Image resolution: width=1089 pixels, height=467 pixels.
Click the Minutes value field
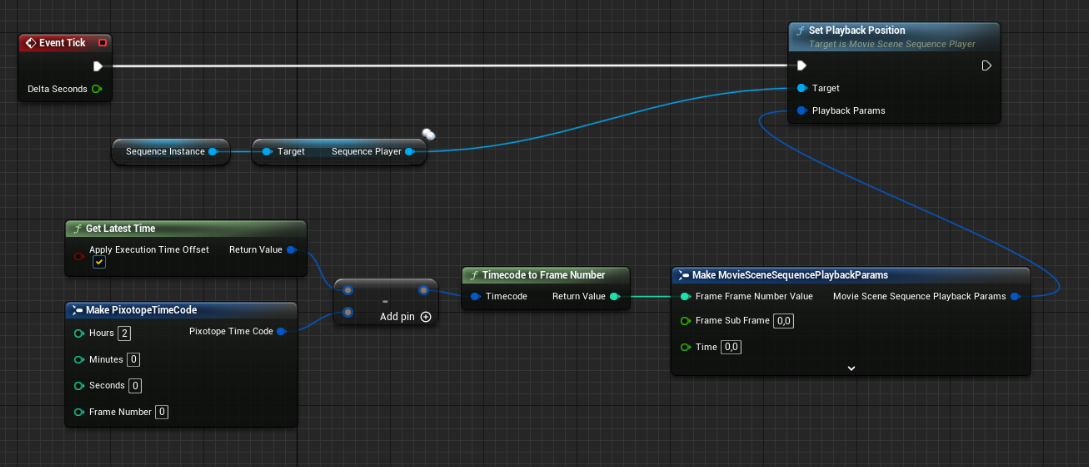[x=133, y=359]
